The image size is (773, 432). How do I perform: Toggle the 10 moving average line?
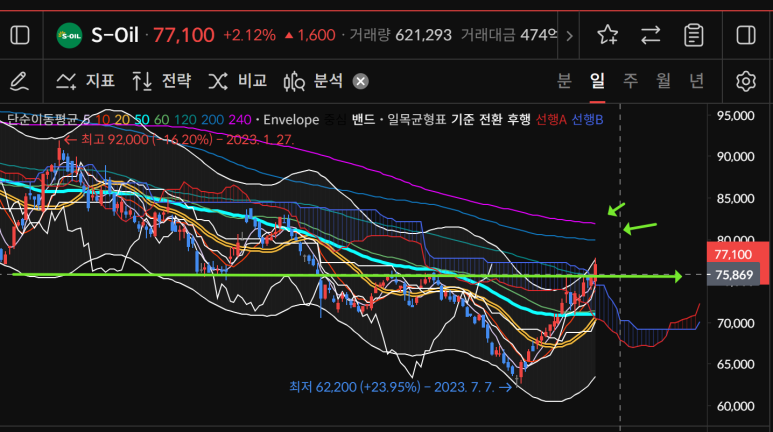(x=103, y=119)
